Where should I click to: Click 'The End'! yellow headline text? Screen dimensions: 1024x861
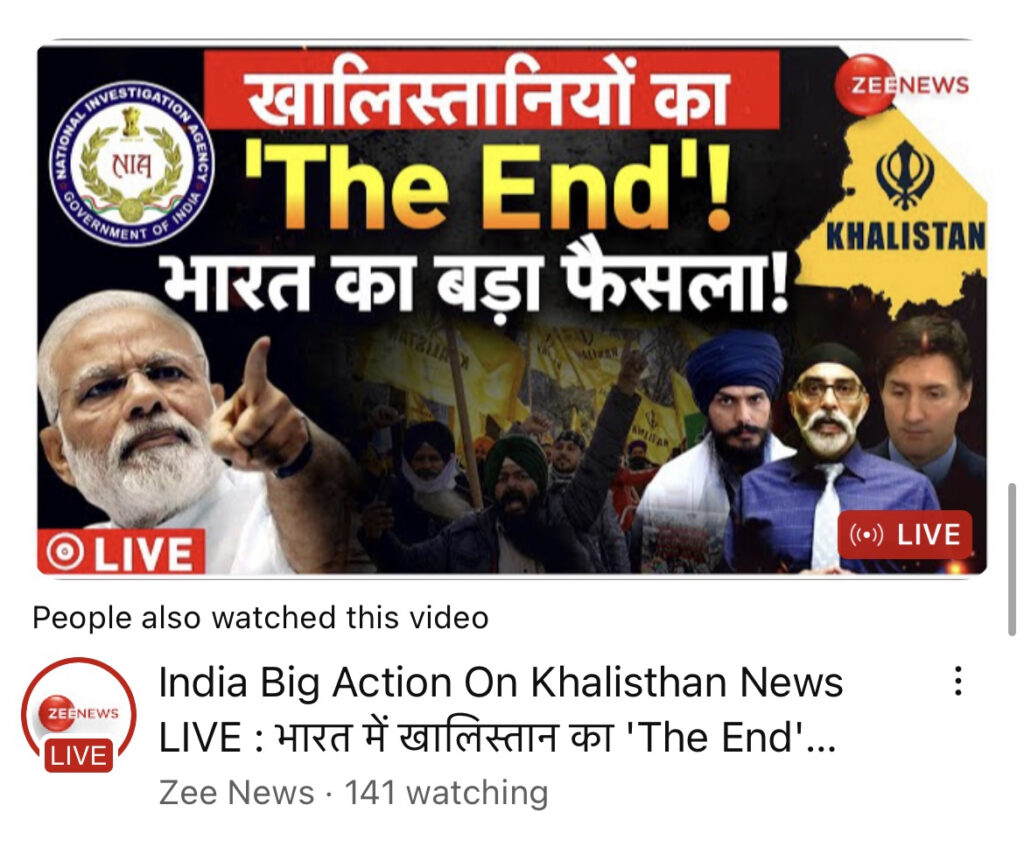click(x=488, y=187)
